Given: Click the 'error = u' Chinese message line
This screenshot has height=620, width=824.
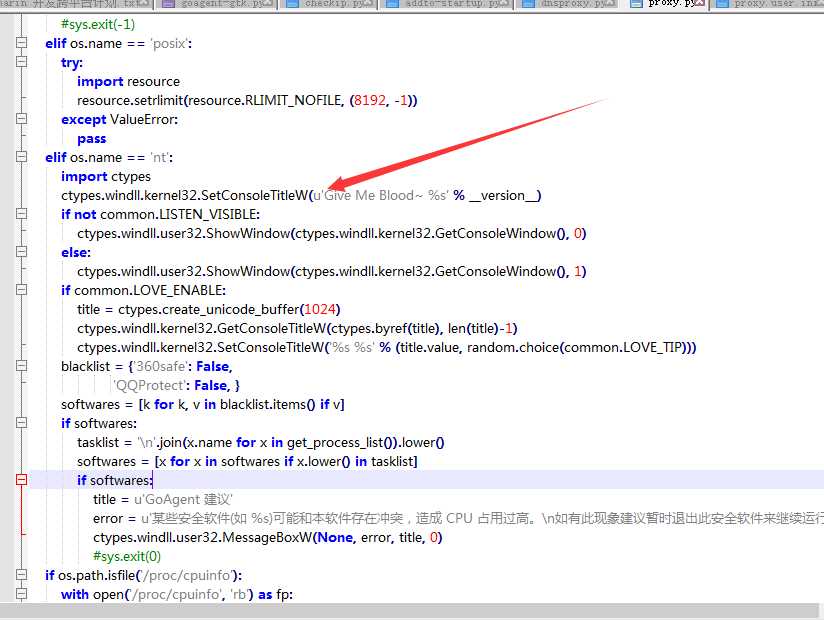Looking at the screenshot, I should [457, 518].
